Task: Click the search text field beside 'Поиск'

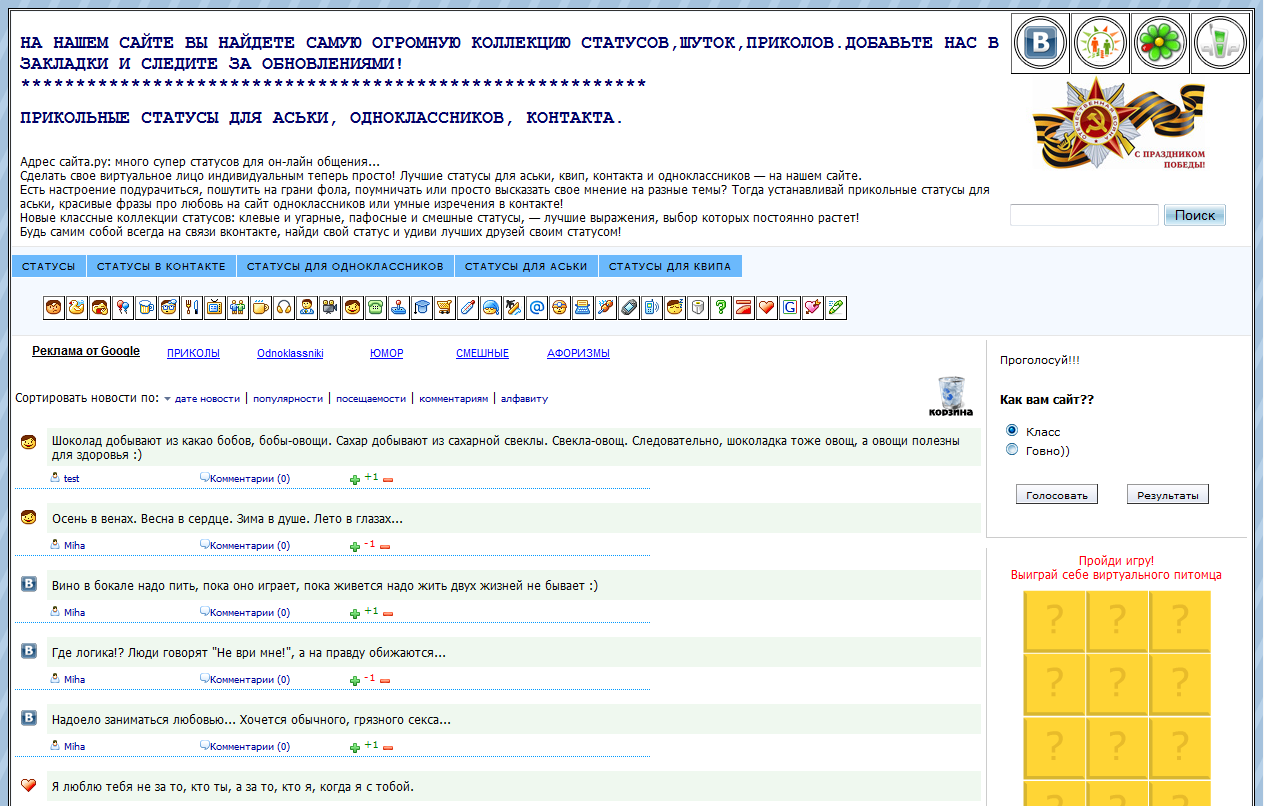Action: point(1084,215)
